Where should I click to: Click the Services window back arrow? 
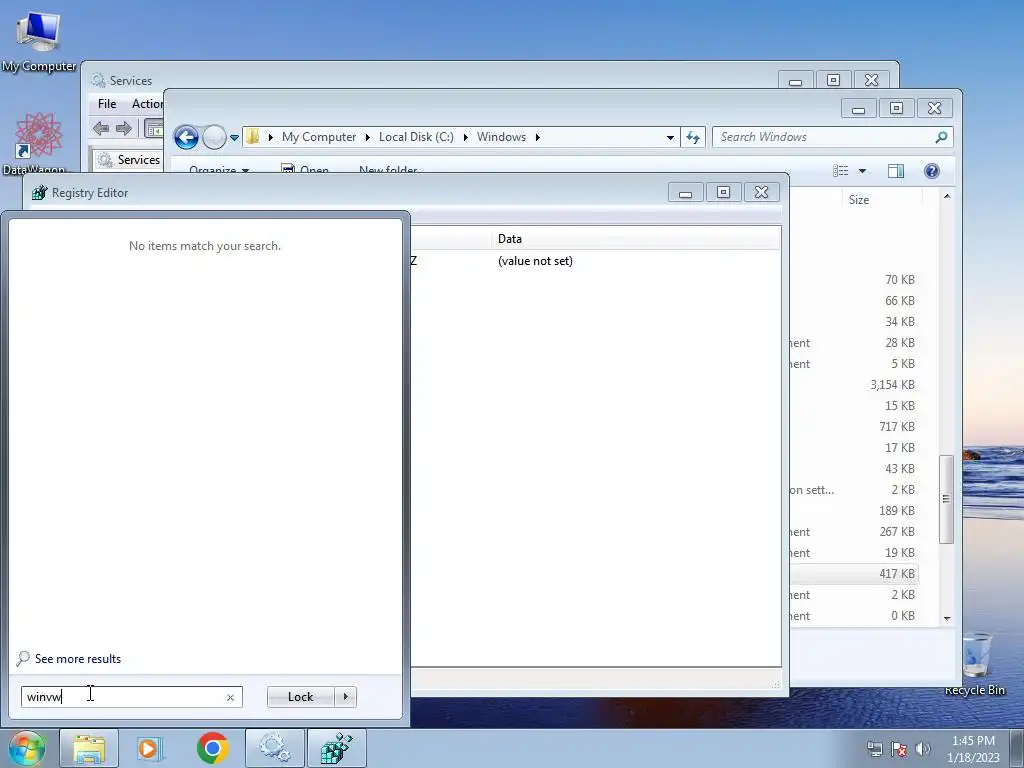click(x=101, y=129)
